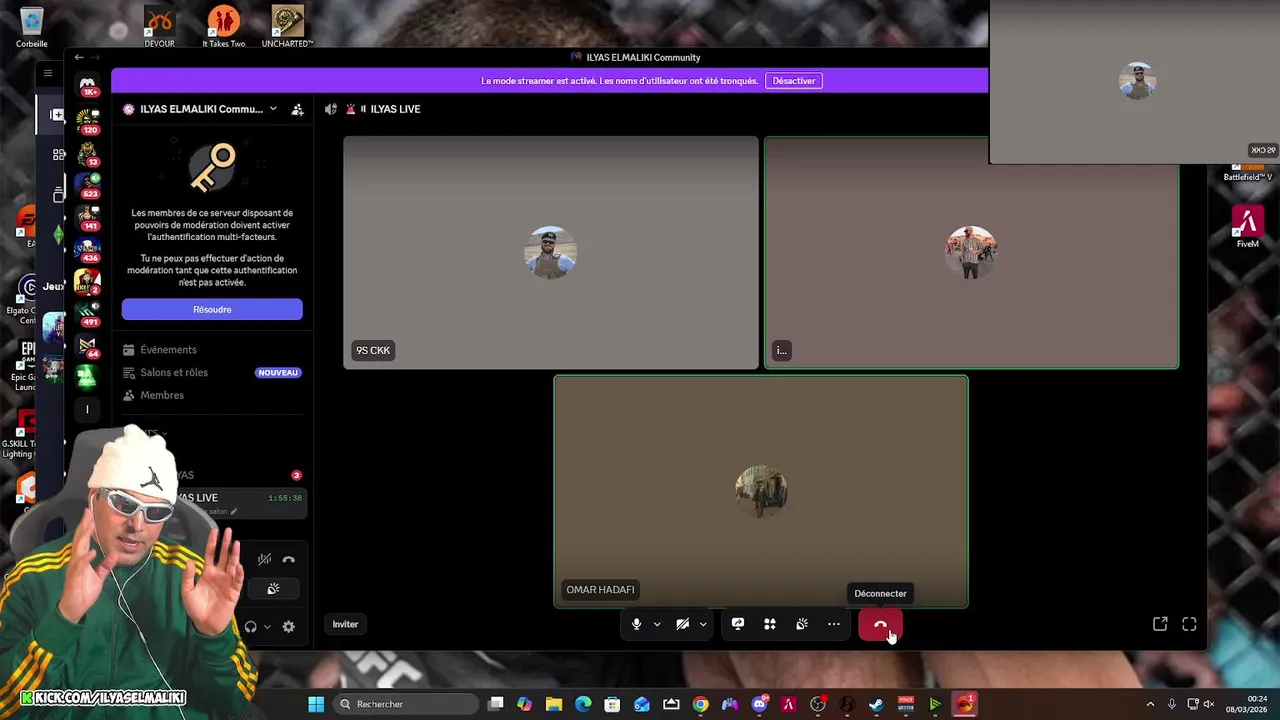Open server with 141 notifications

88,217
